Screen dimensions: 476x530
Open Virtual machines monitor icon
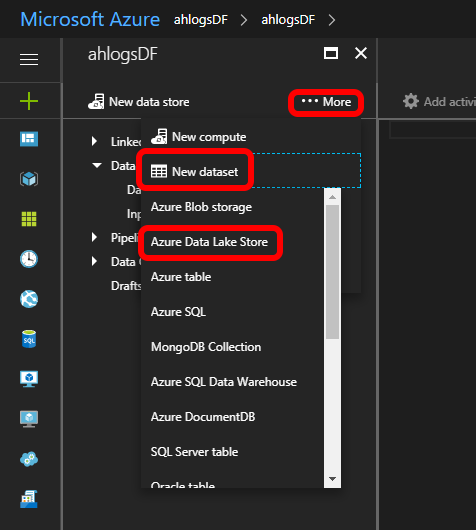pos(29,379)
